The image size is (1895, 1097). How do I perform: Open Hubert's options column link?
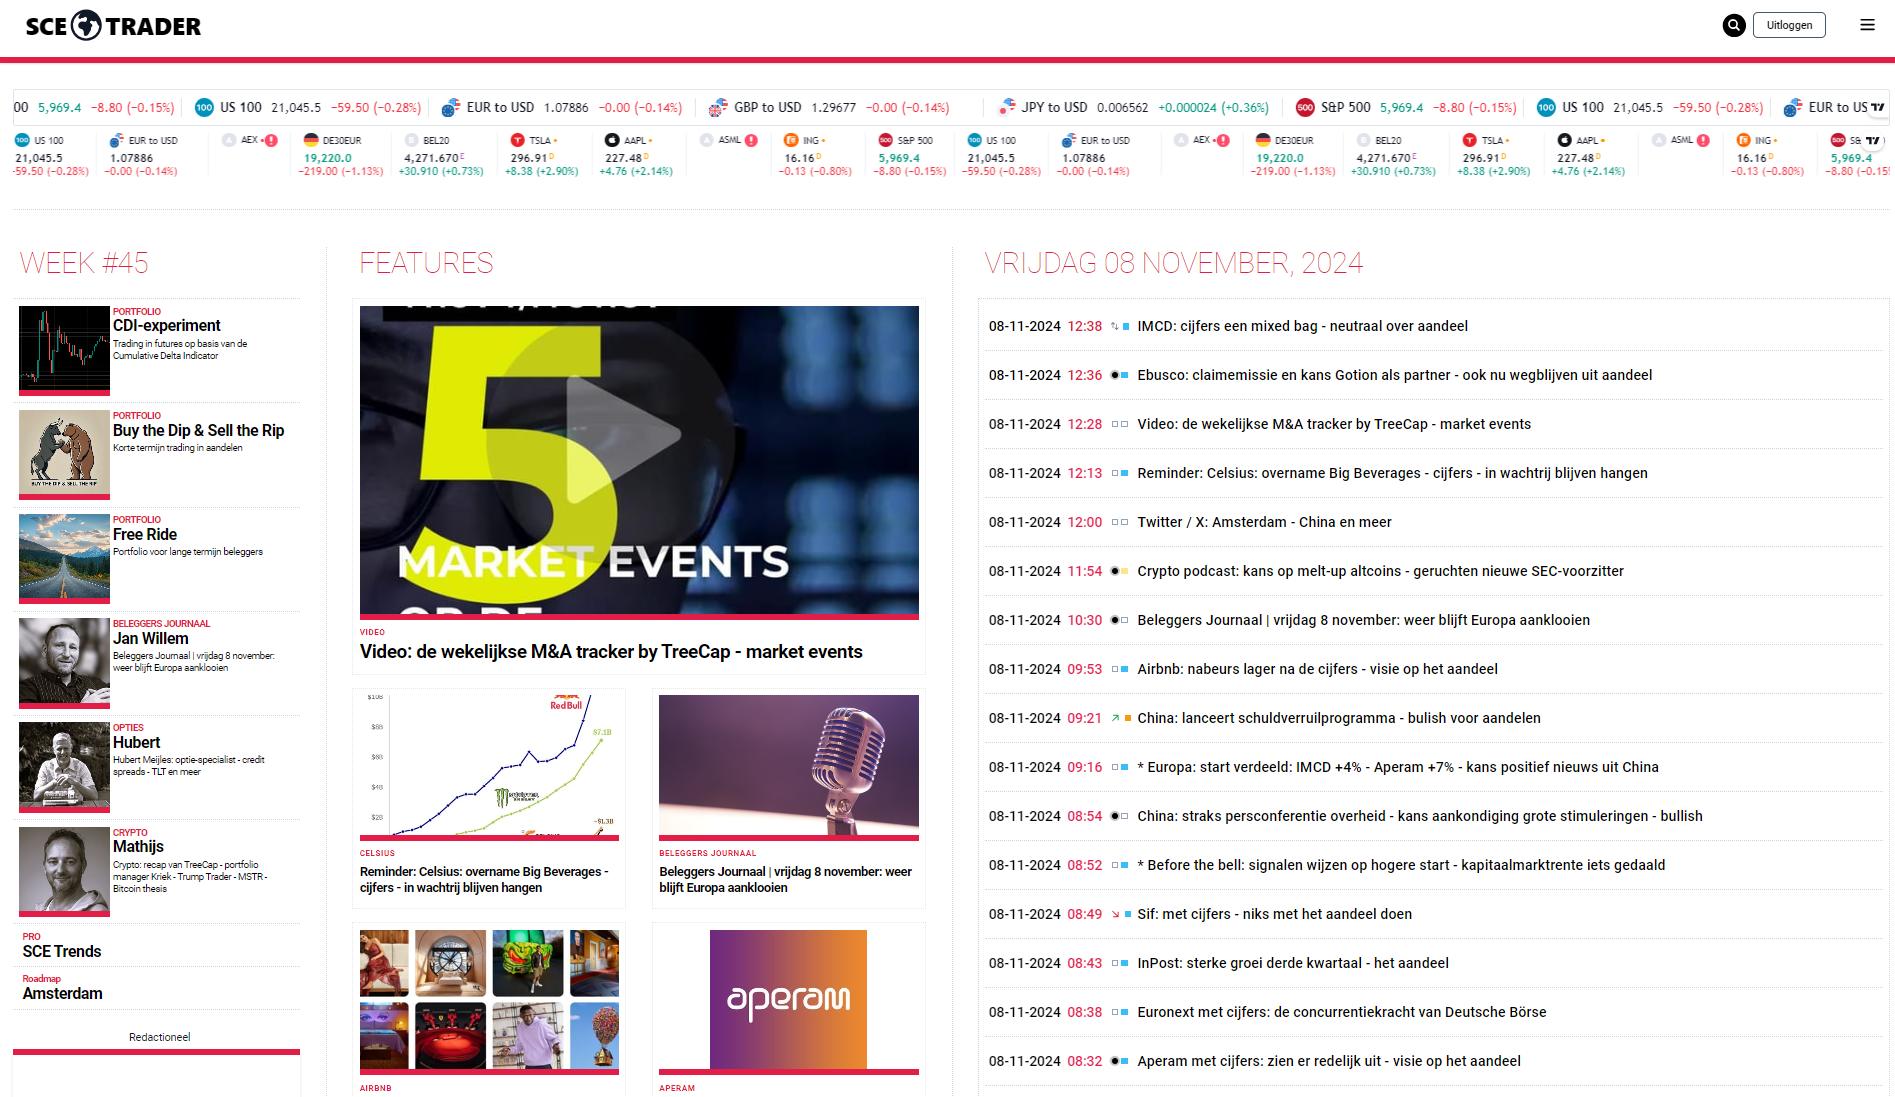(136, 743)
